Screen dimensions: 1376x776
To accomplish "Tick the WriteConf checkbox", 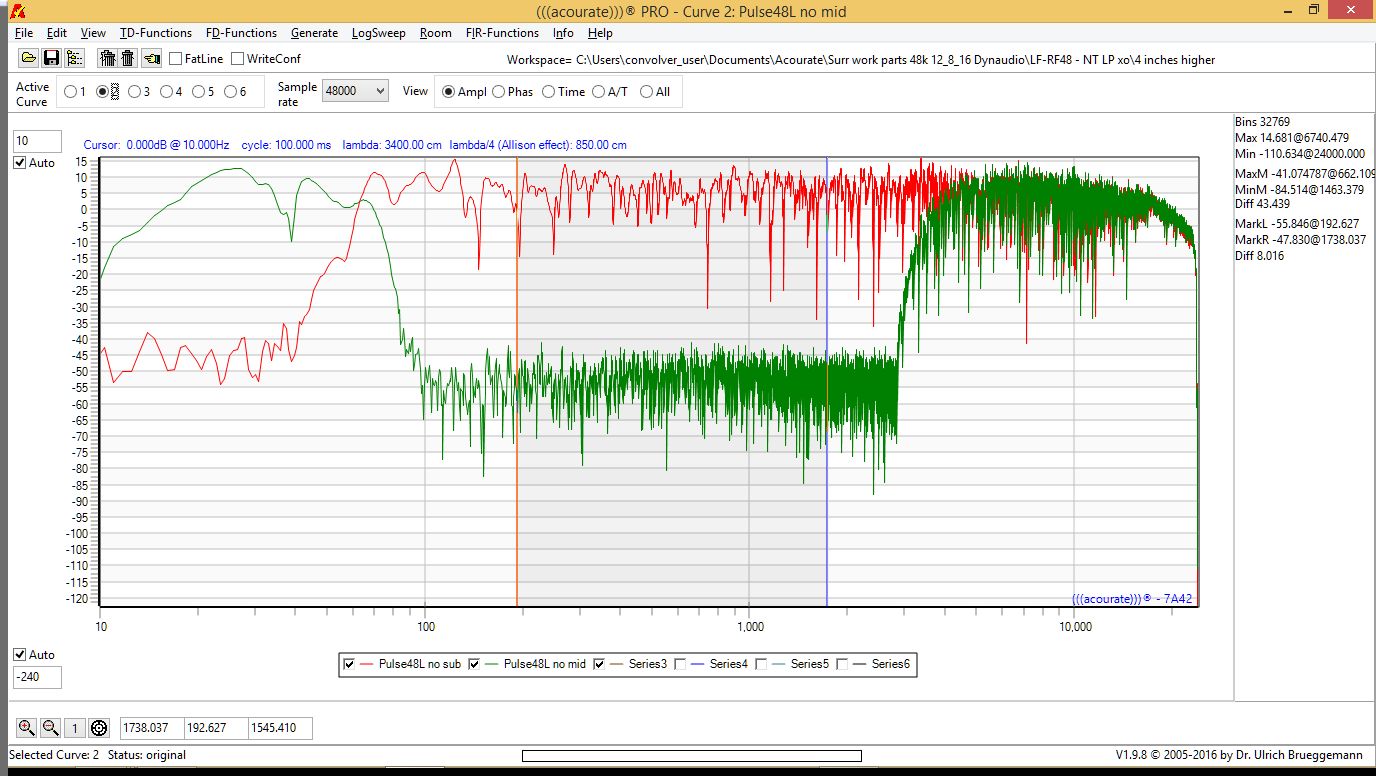I will coord(237,59).
